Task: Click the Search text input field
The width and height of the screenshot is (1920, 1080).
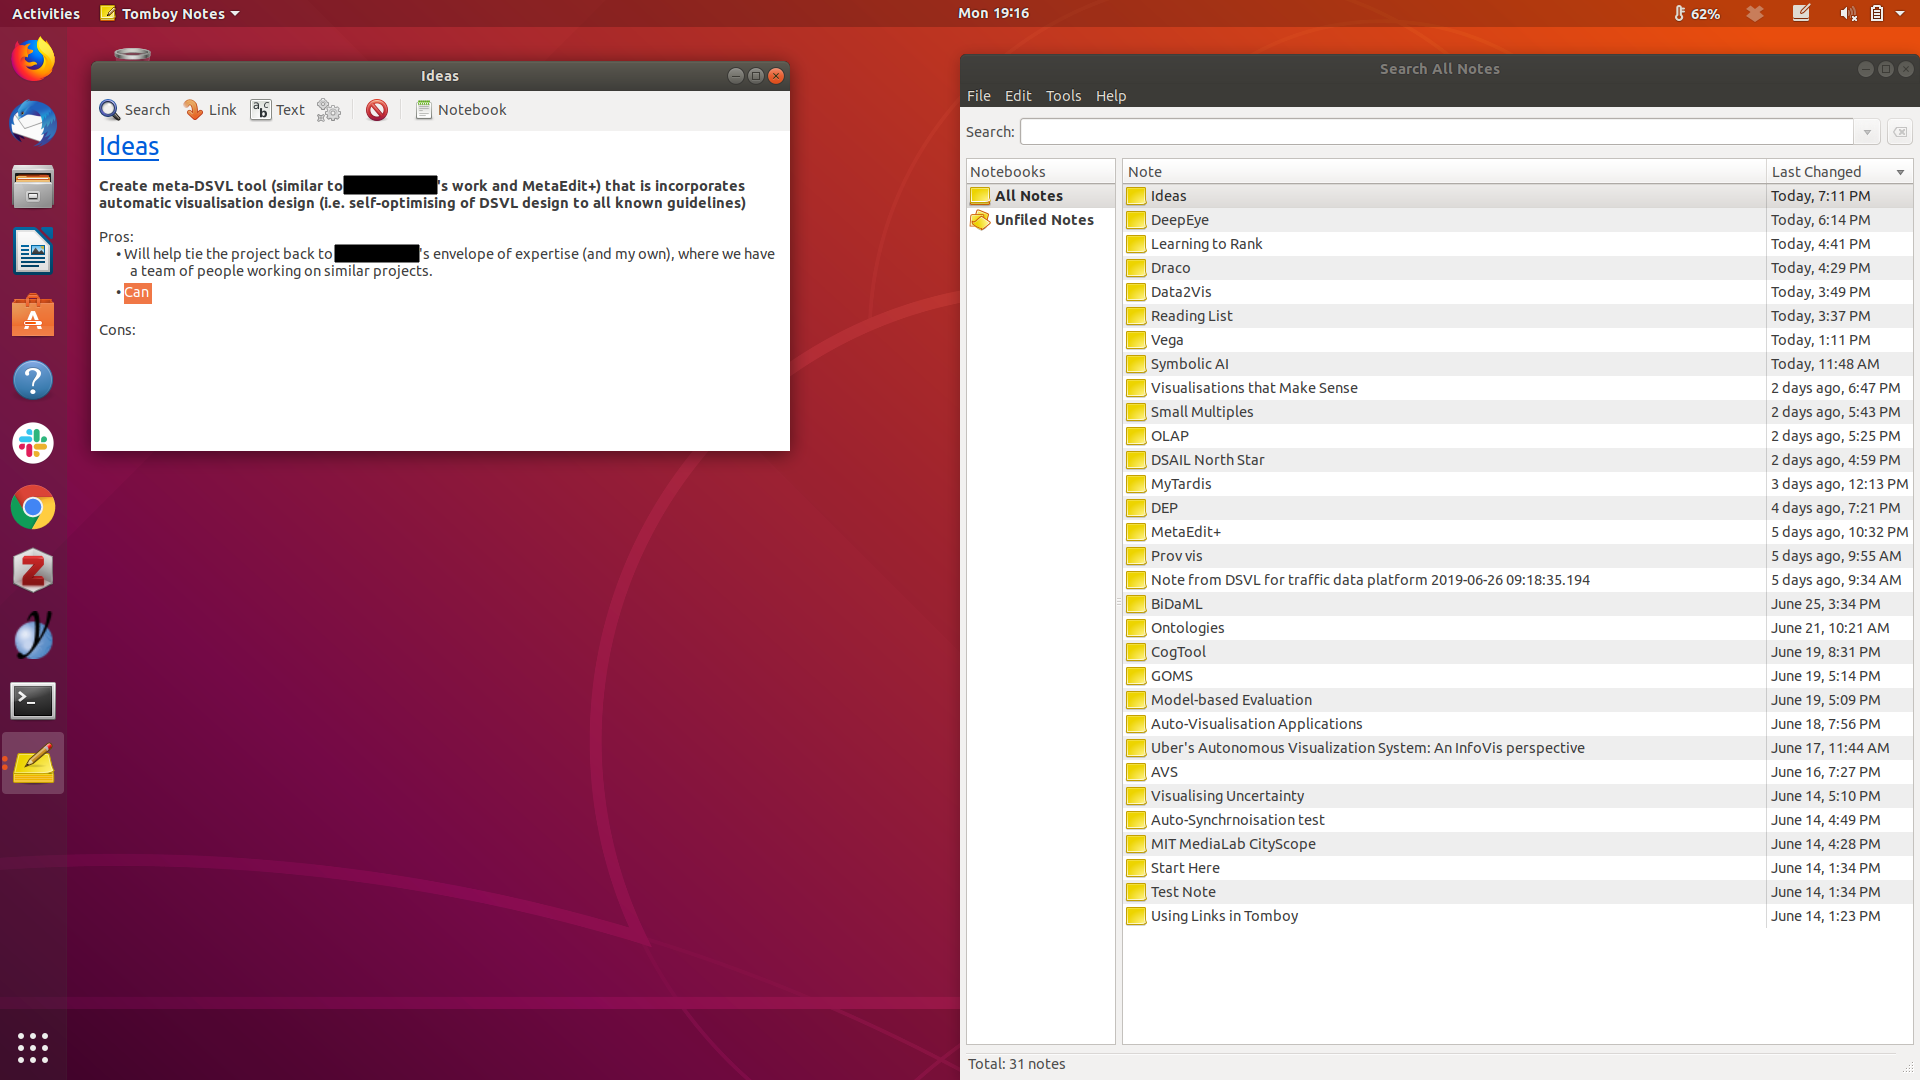Action: pyautogui.click(x=1435, y=132)
